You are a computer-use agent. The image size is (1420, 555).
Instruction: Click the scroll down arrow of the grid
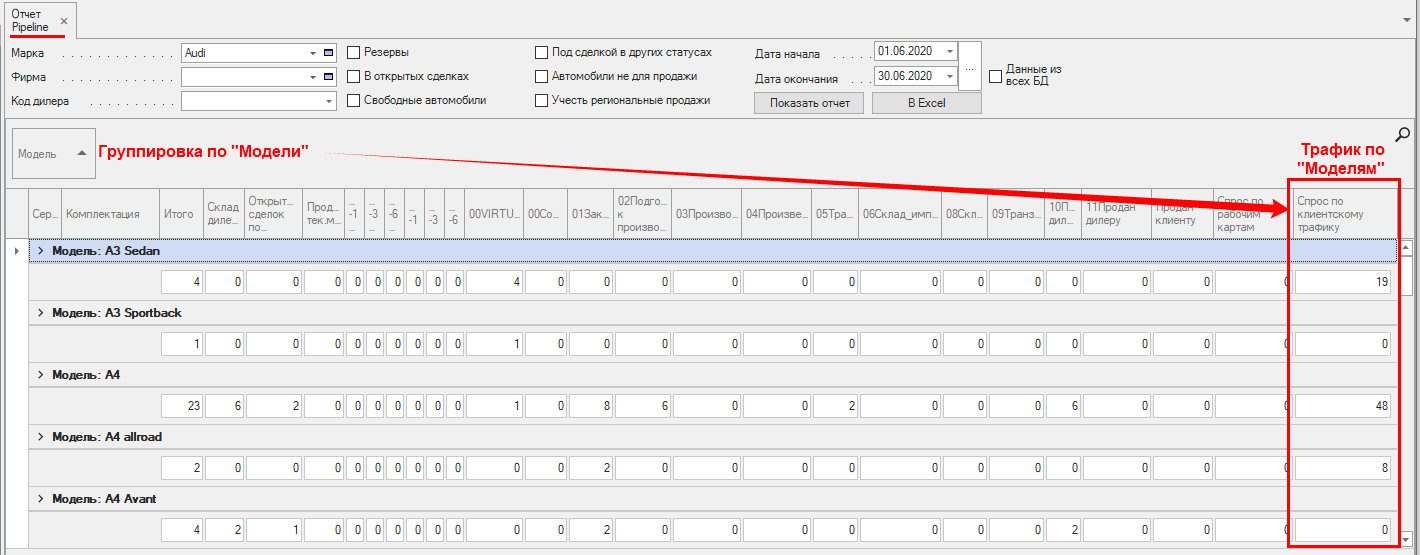pyautogui.click(x=1407, y=538)
